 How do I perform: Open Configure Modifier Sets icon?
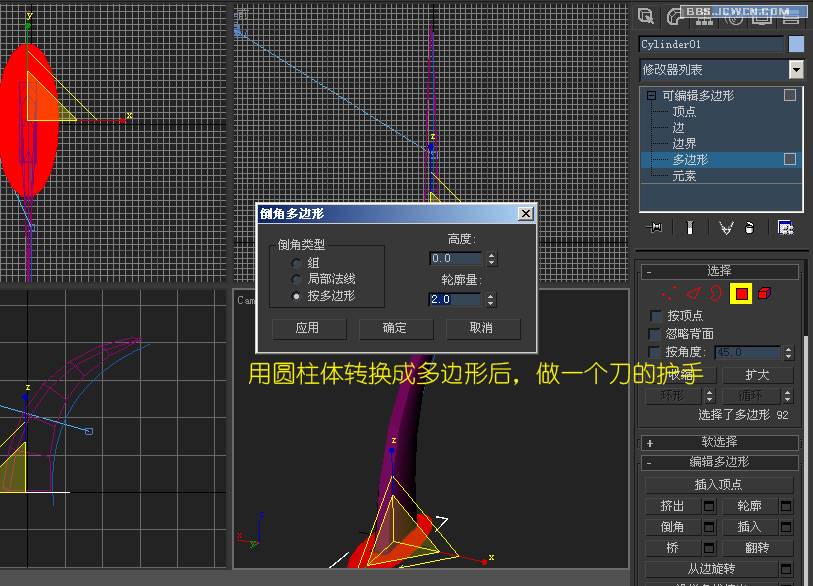point(786,227)
